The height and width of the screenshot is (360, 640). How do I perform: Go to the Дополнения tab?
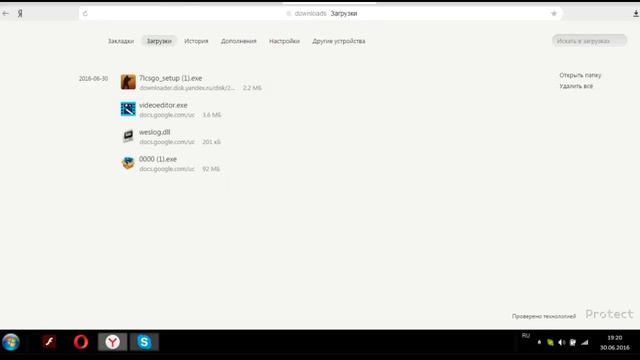point(239,41)
